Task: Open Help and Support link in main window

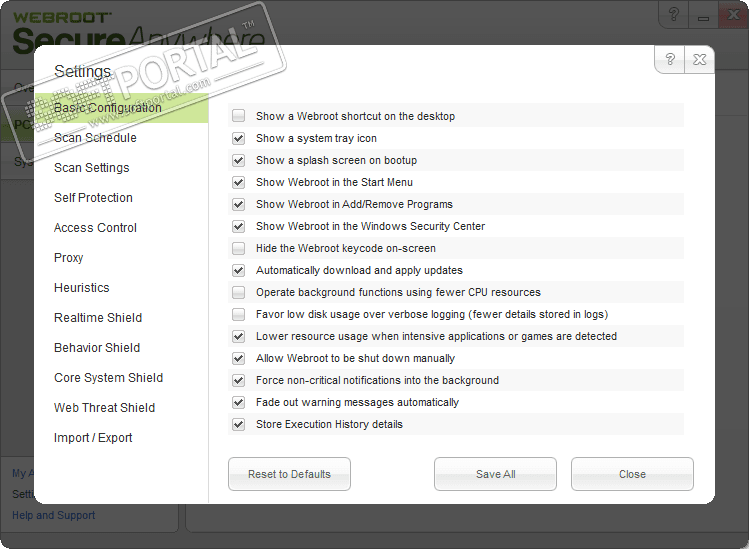Action: coord(54,515)
